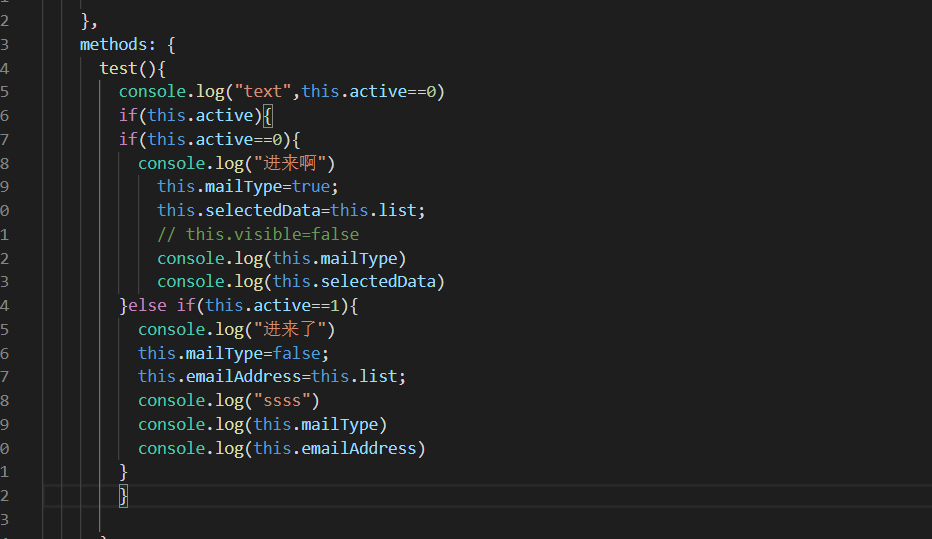Click console.log("text",this.active==0) line

pyautogui.click(x=282, y=92)
